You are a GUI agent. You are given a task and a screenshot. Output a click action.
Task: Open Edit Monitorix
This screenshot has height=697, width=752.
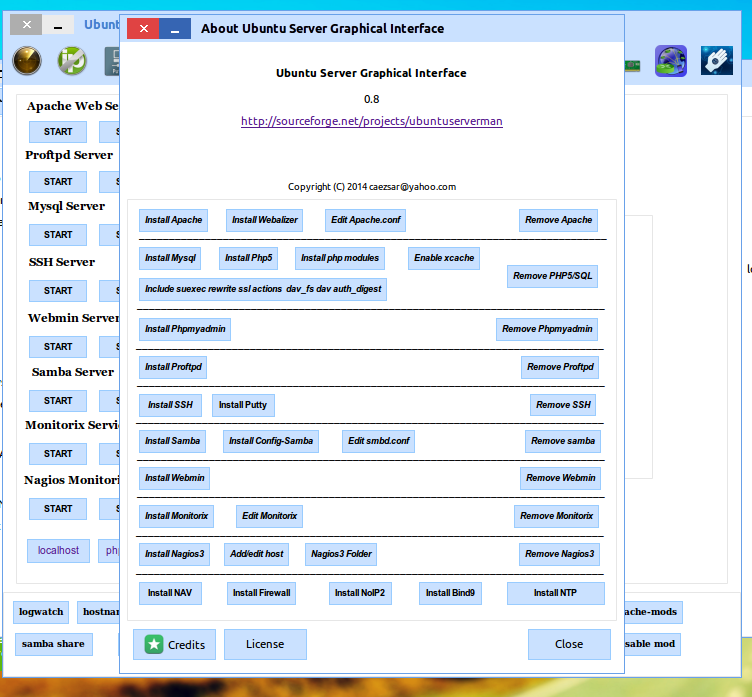click(x=269, y=516)
